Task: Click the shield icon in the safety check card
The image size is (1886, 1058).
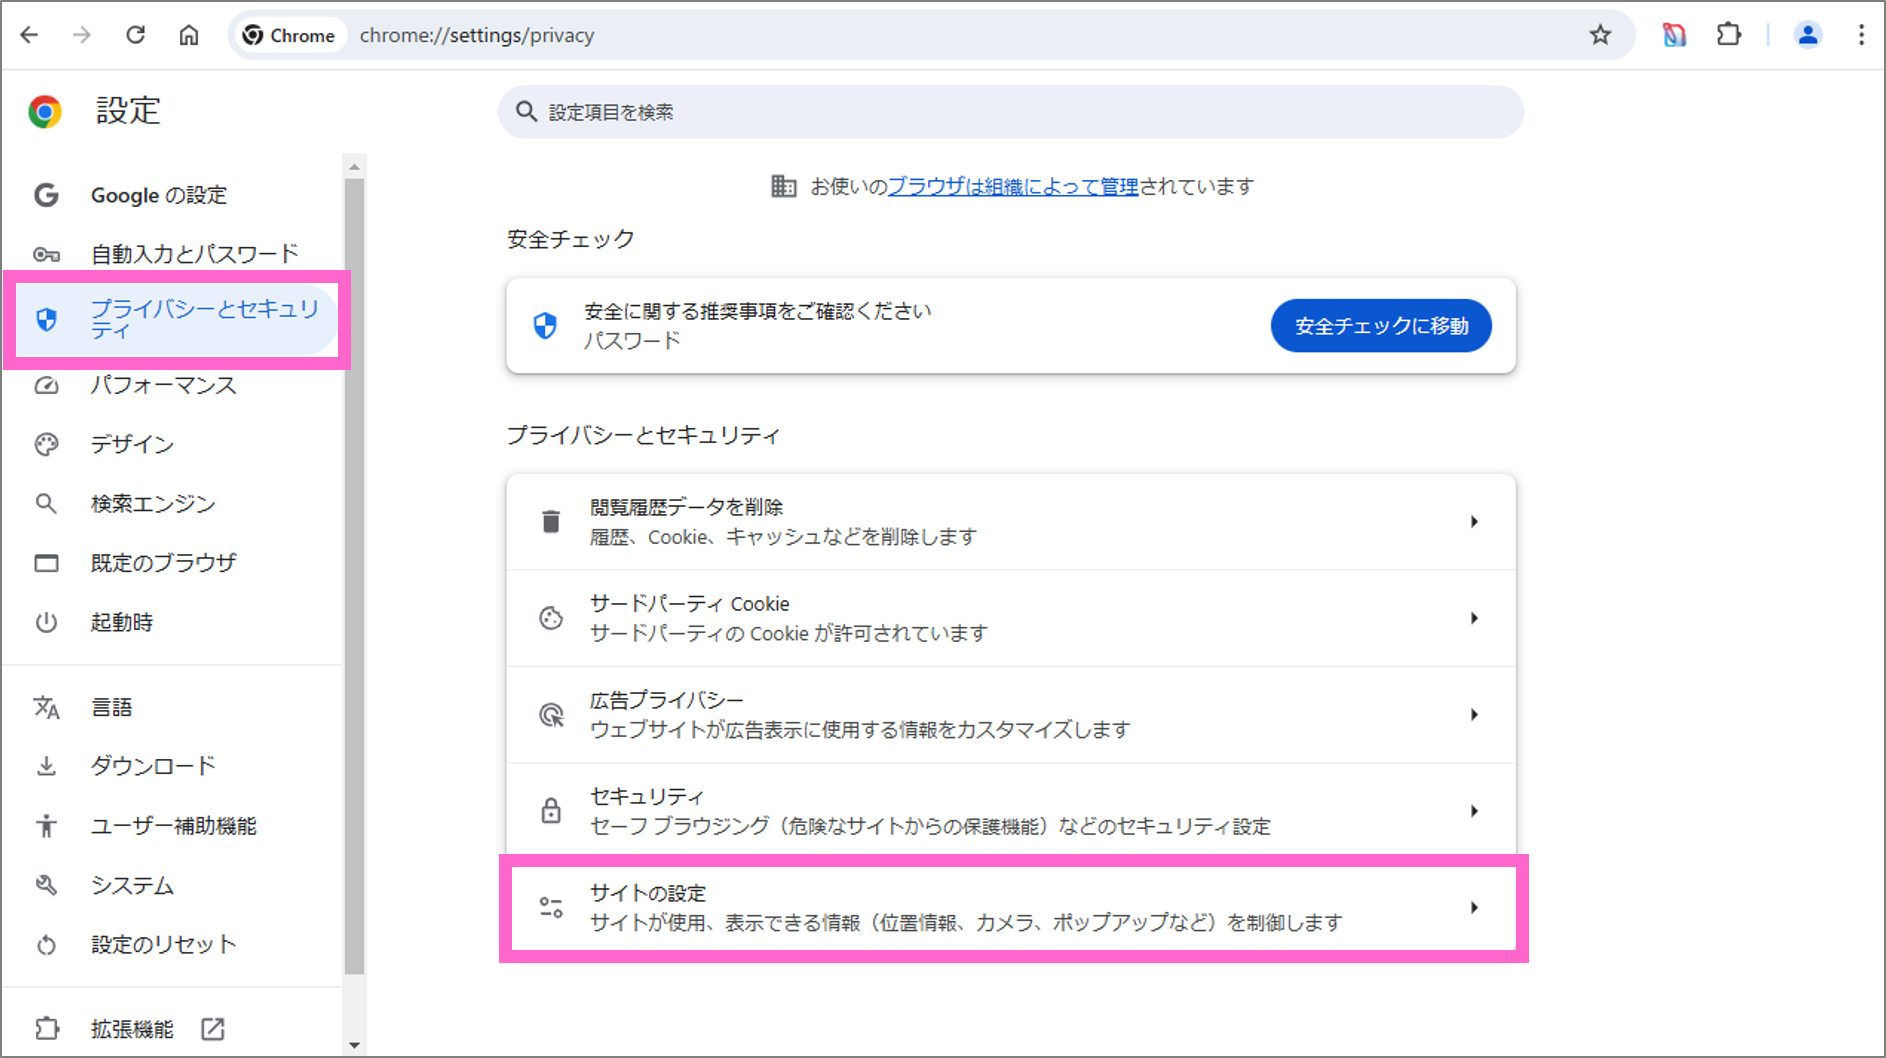Action: pos(545,326)
